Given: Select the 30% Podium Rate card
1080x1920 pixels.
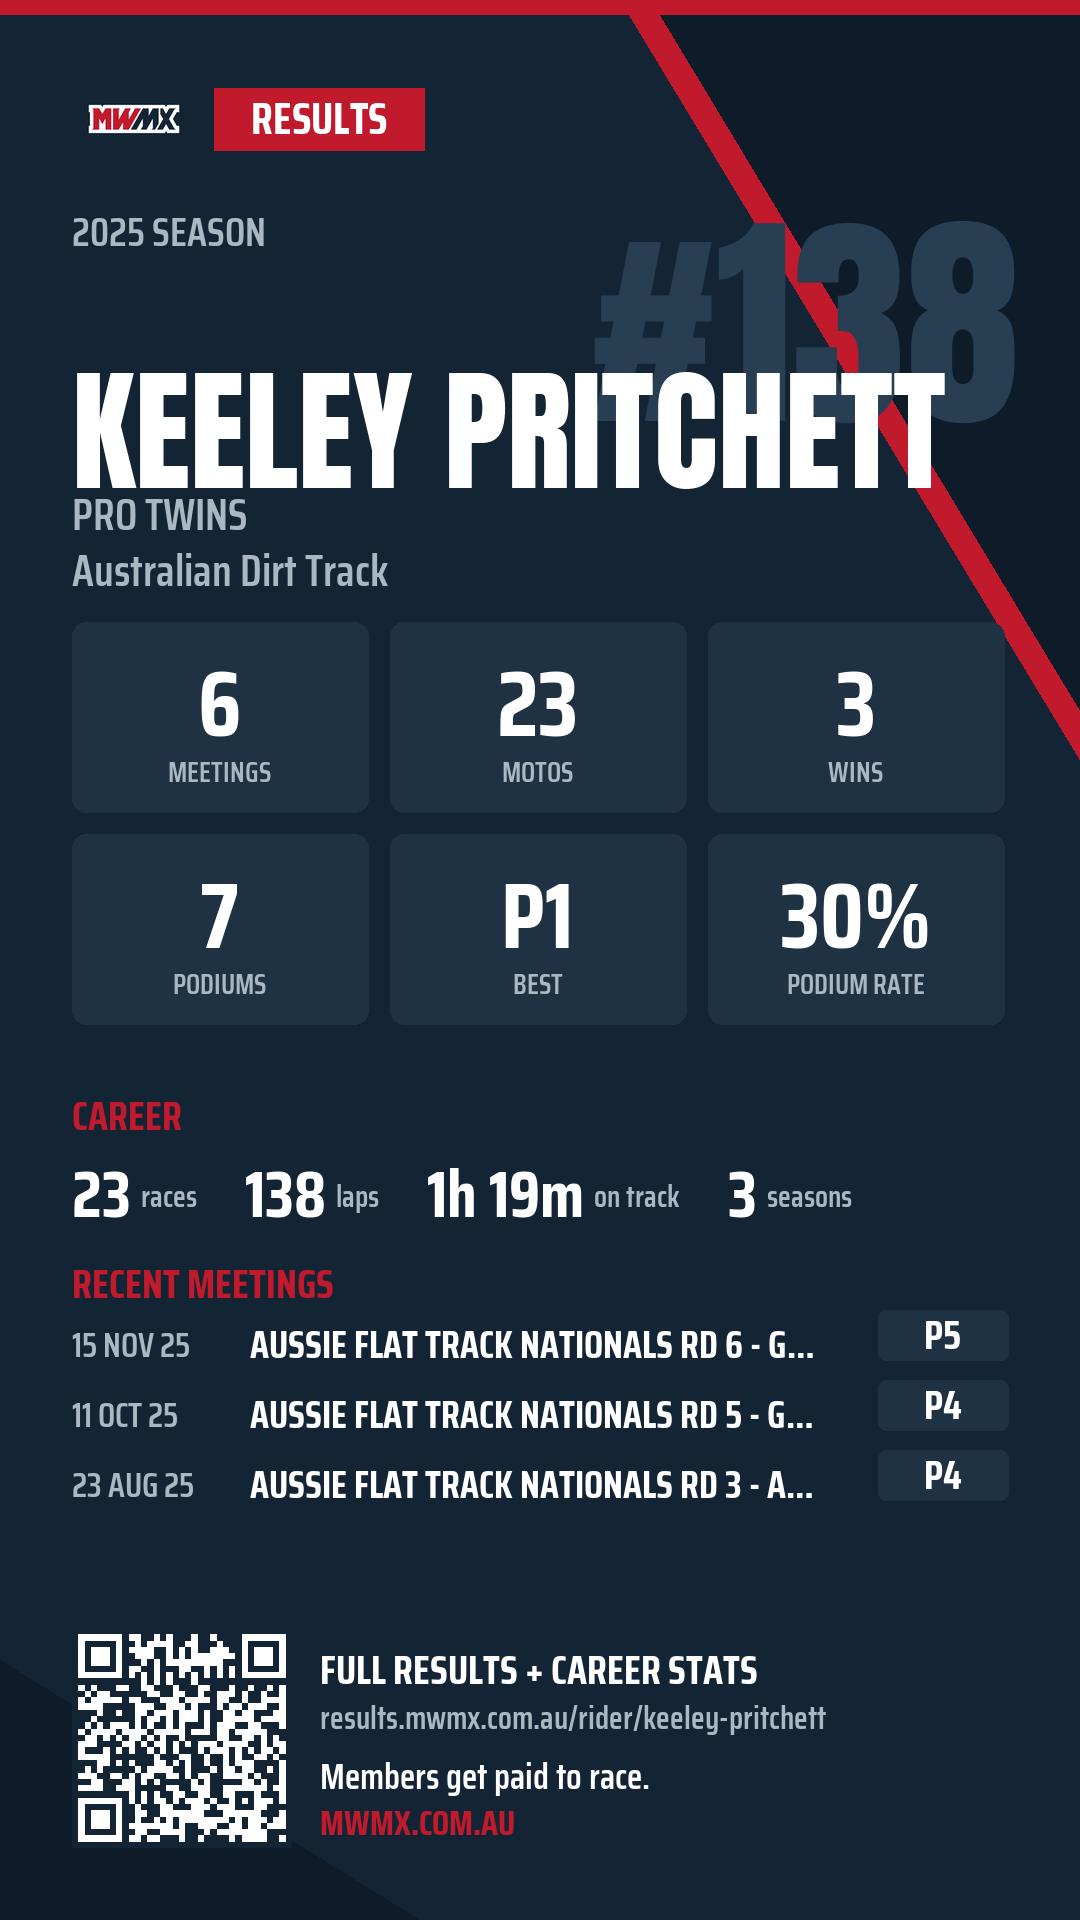Looking at the screenshot, I should click(856, 929).
